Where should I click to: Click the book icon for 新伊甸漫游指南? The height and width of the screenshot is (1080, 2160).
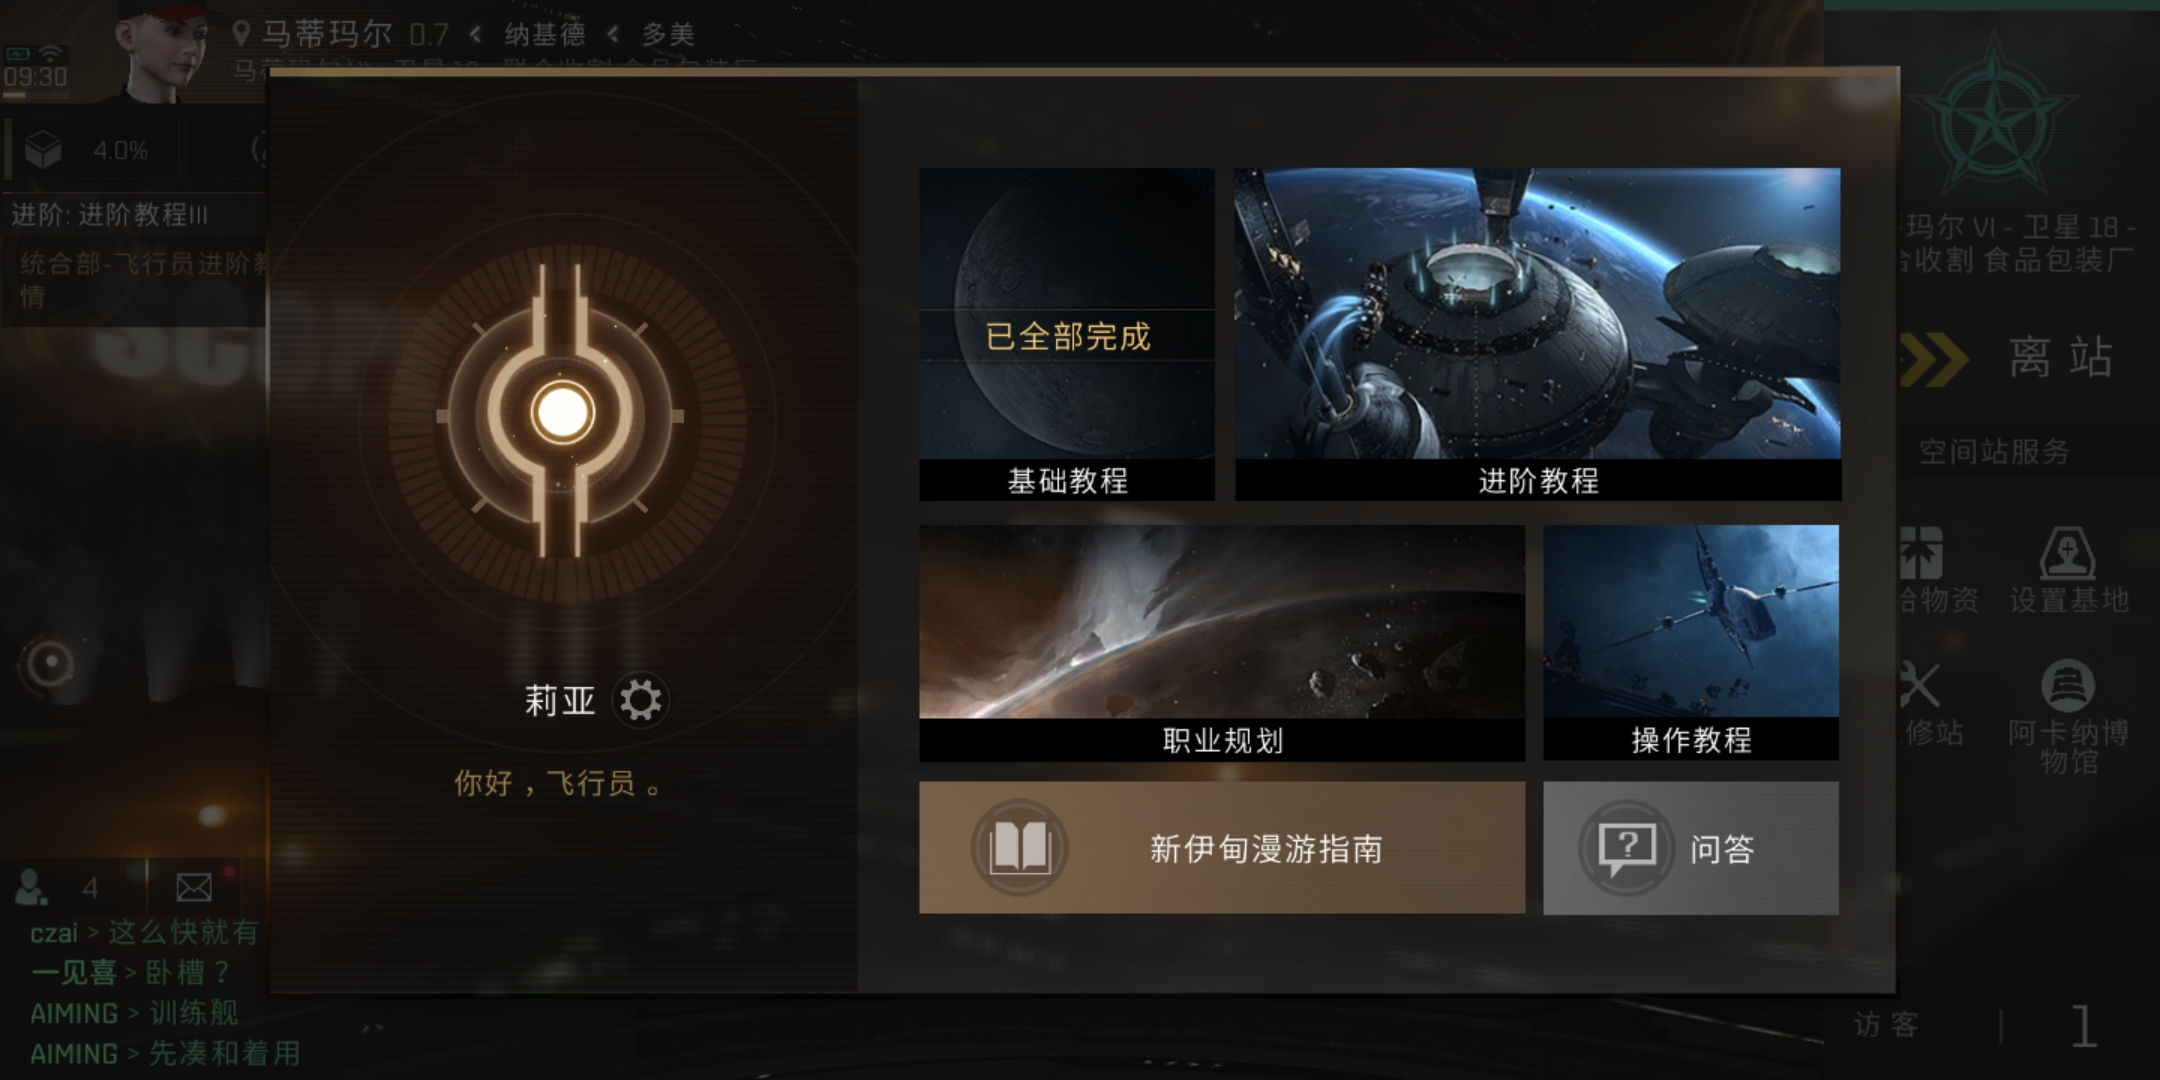(1019, 848)
